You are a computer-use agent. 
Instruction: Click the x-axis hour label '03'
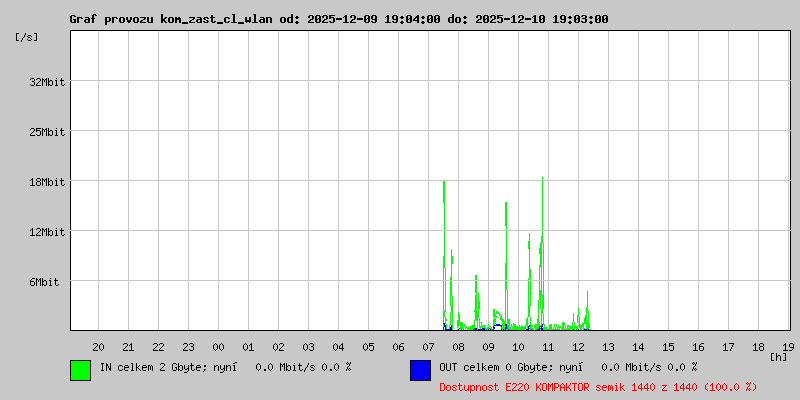pos(309,347)
